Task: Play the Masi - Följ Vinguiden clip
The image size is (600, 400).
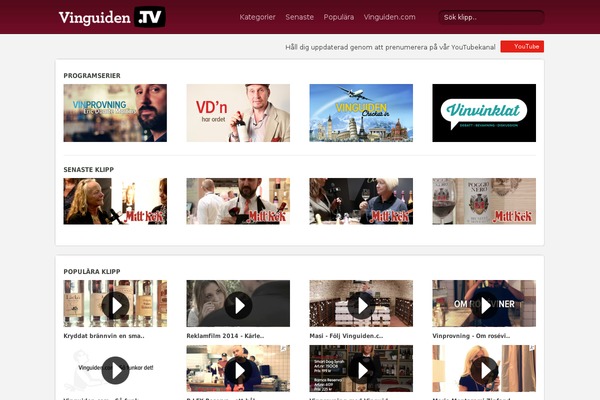Action: [x=361, y=305]
